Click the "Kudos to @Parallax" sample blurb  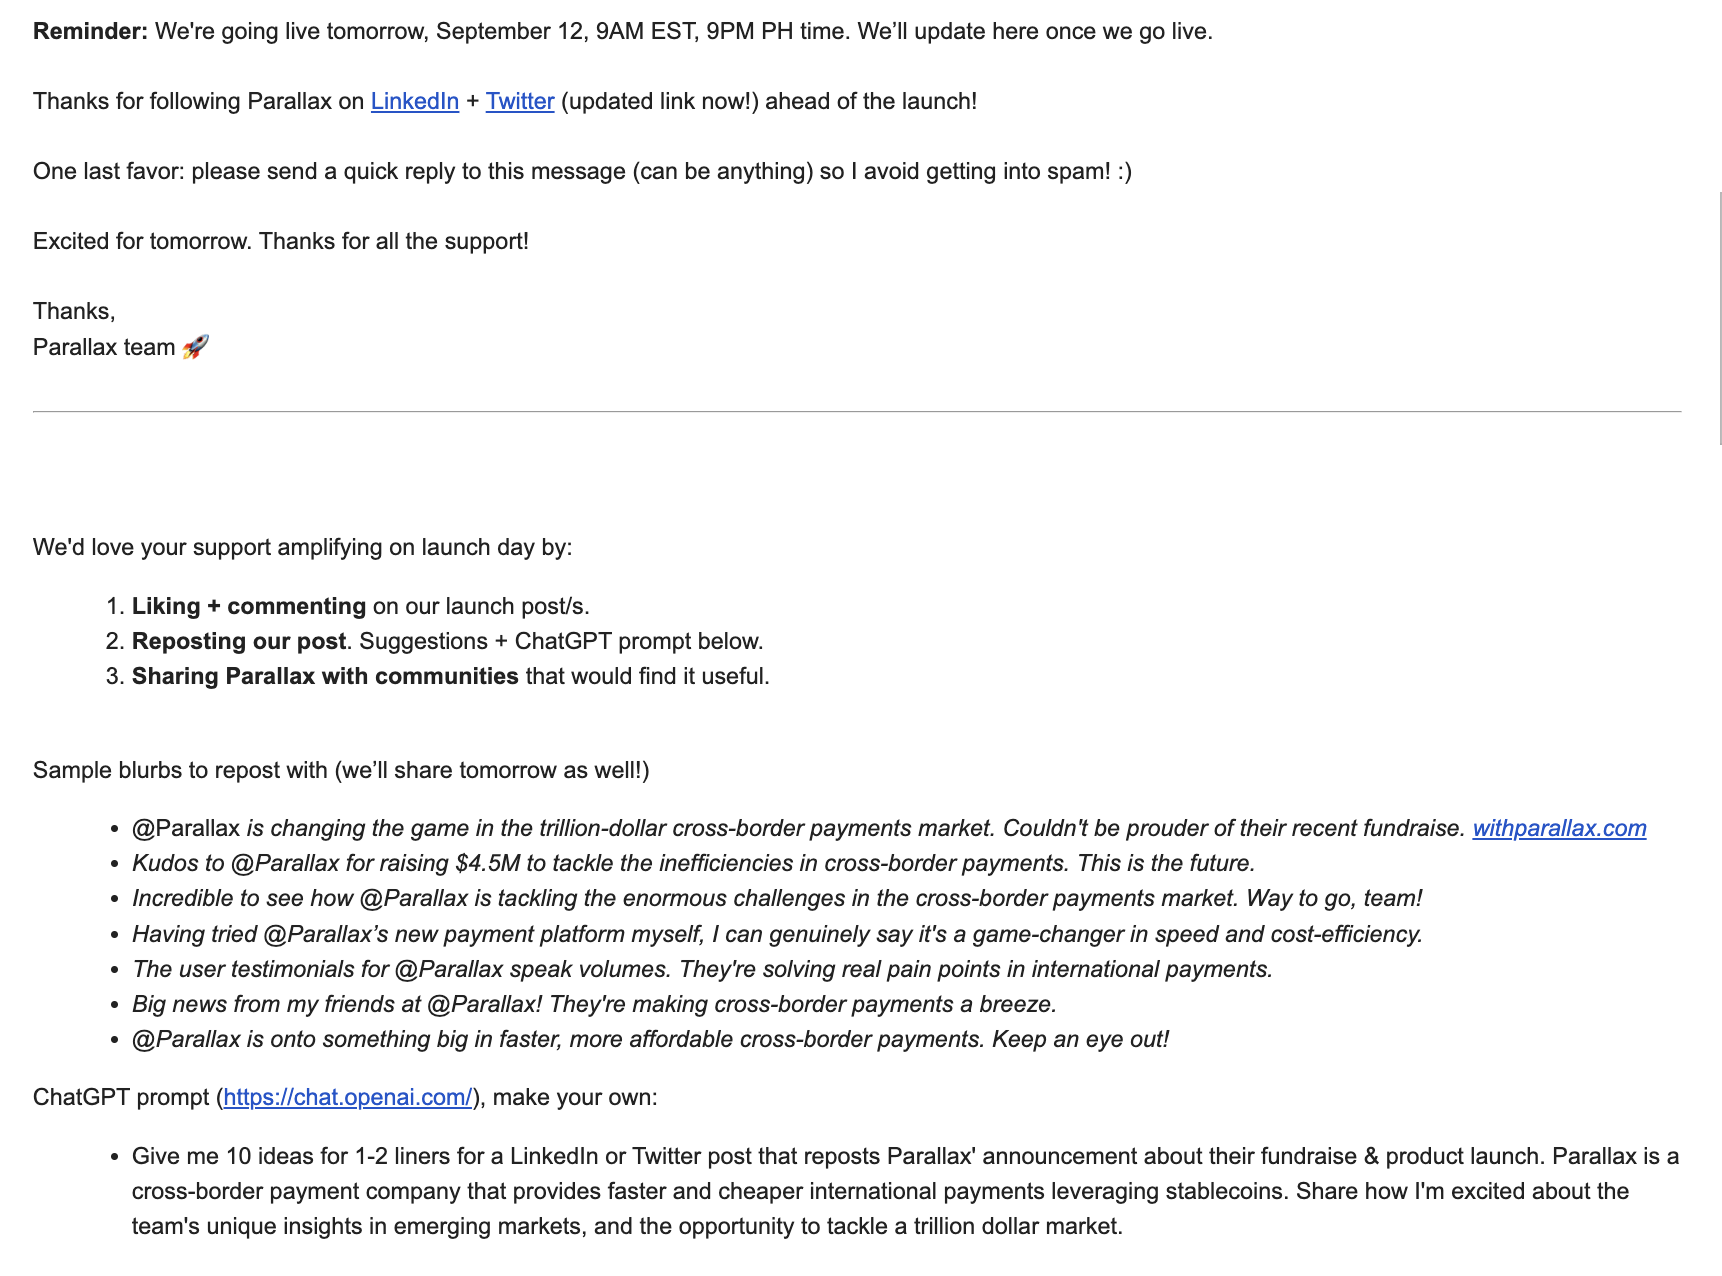point(693,863)
